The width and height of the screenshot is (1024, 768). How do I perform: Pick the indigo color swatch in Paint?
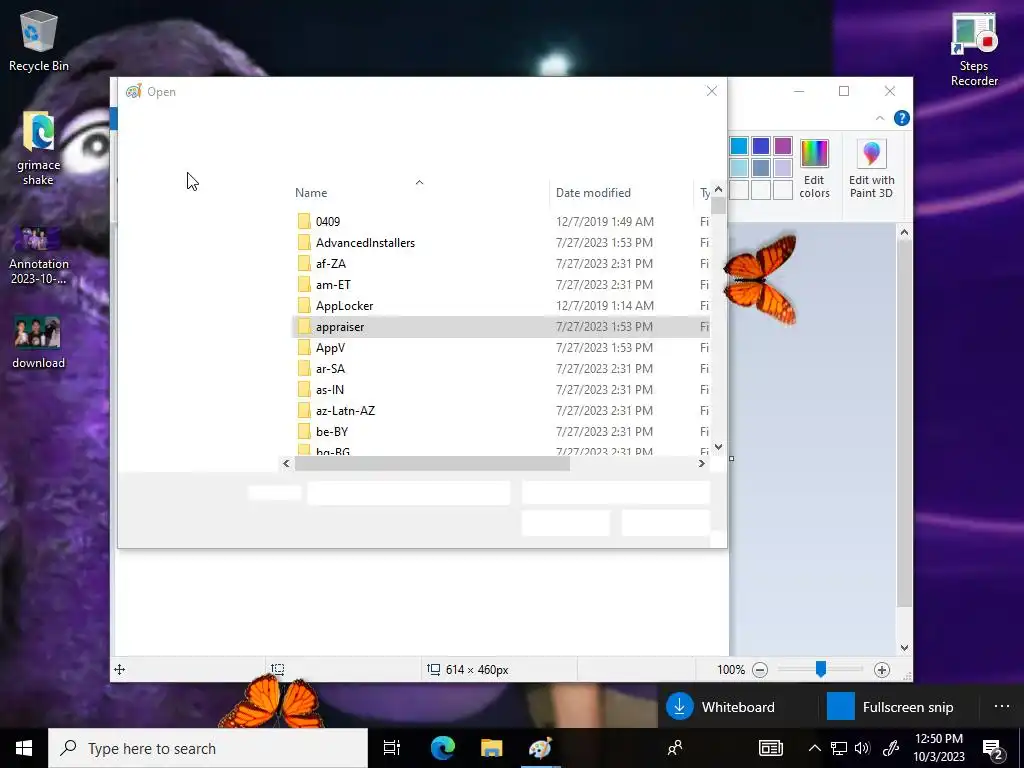pyautogui.click(x=760, y=146)
